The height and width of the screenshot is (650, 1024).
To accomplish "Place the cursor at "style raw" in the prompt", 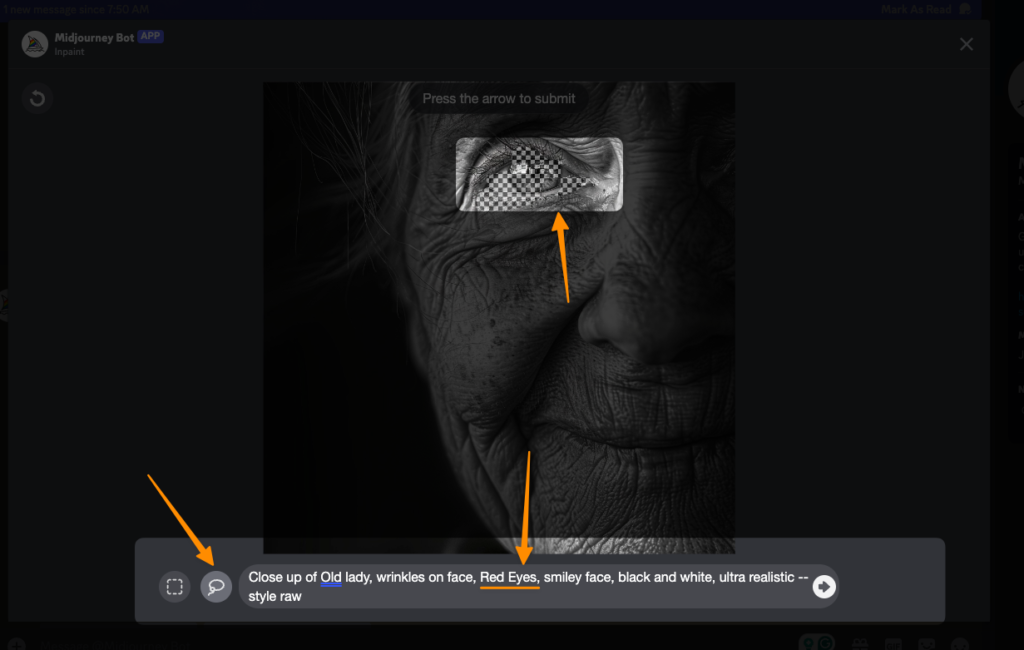I will point(275,596).
